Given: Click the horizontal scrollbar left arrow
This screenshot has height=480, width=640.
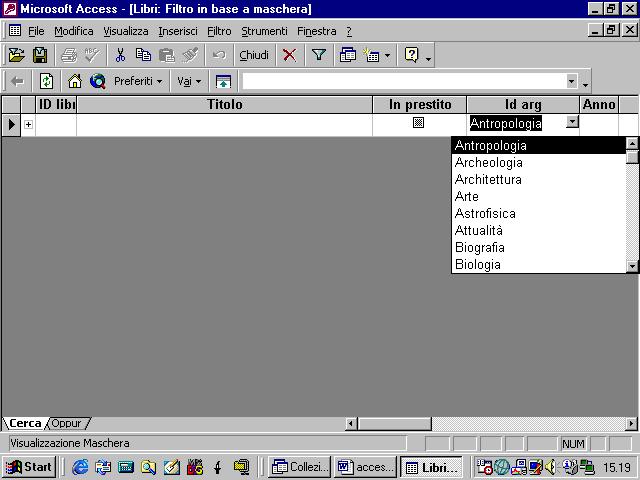Looking at the screenshot, I should [351, 424].
